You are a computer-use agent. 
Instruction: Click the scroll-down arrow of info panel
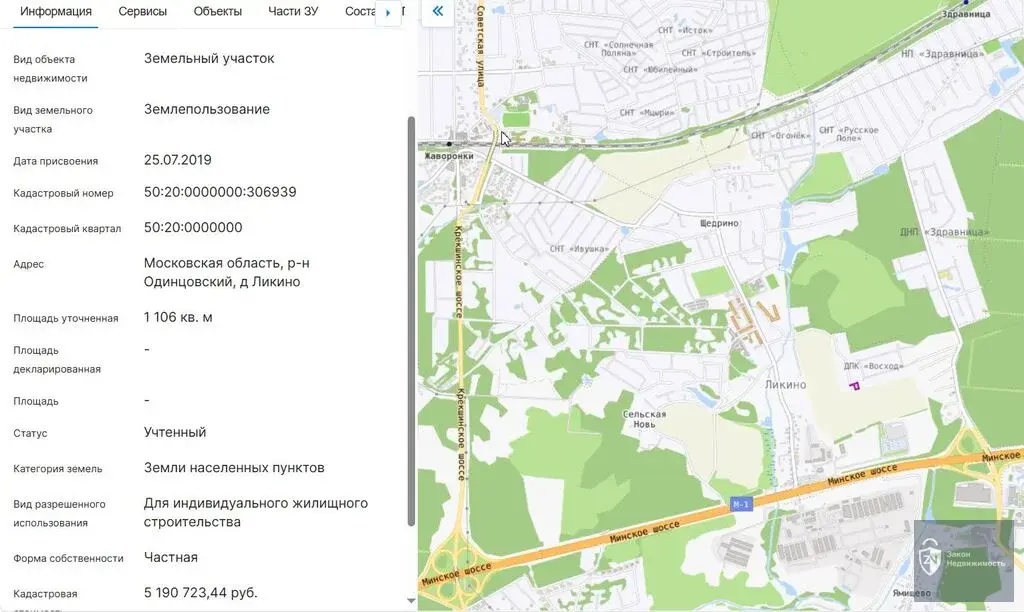[x=410, y=601]
